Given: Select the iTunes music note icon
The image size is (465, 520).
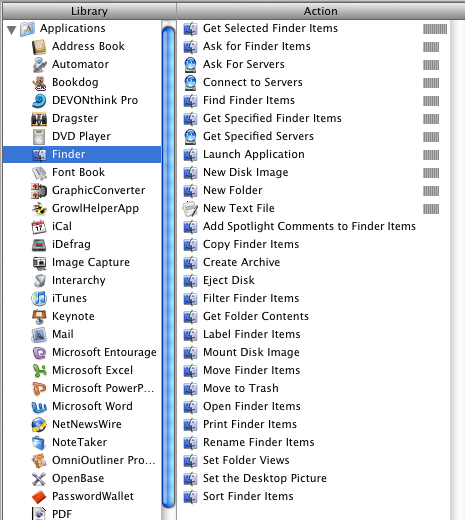Looking at the screenshot, I should click(39, 299).
